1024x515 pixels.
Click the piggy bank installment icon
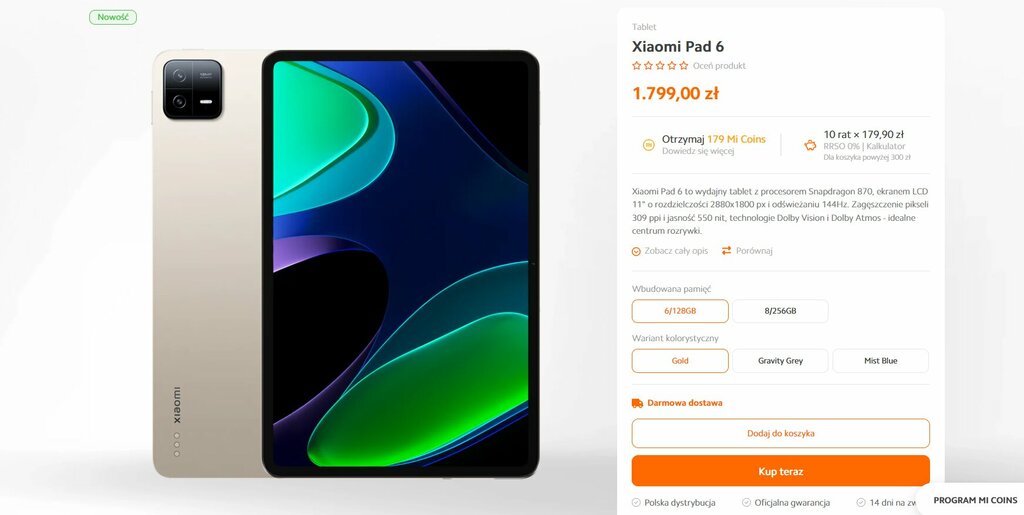click(810, 145)
